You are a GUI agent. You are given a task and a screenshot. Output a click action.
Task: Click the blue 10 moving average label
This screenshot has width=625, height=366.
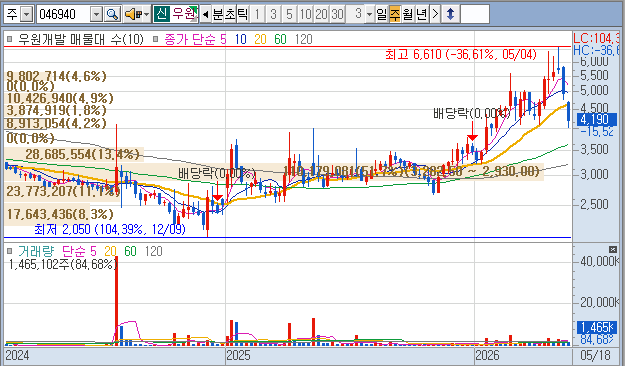240,39
